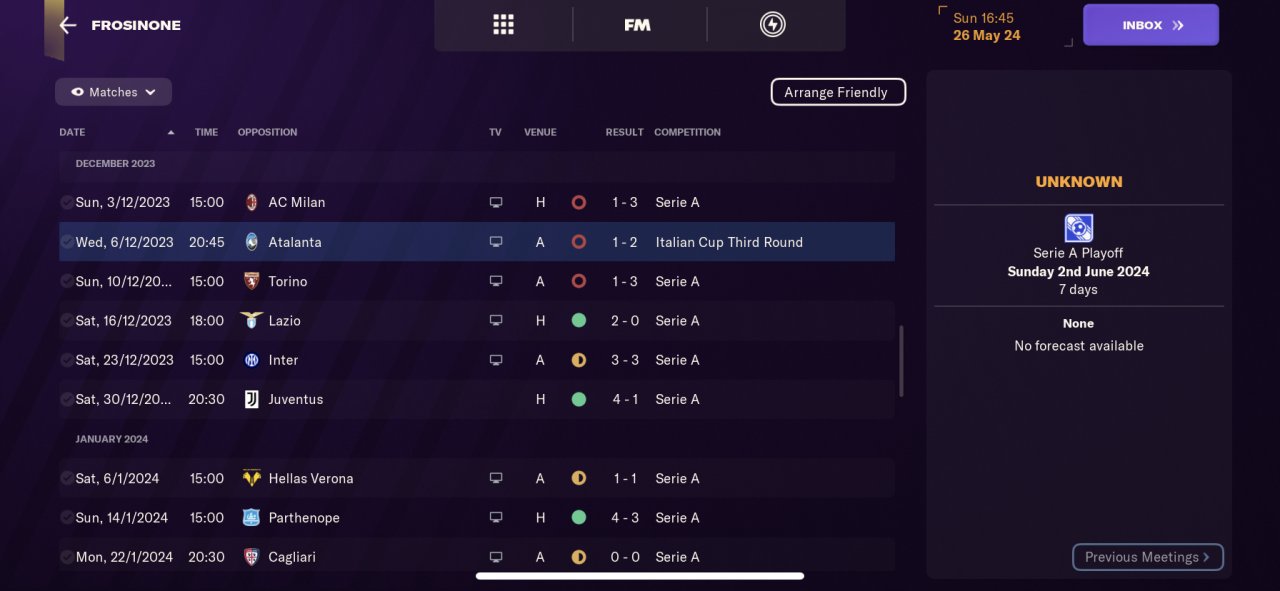1280x591 pixels.
Task: Toggle the check circle for the Cagliari match
Action: pos(66,557)
